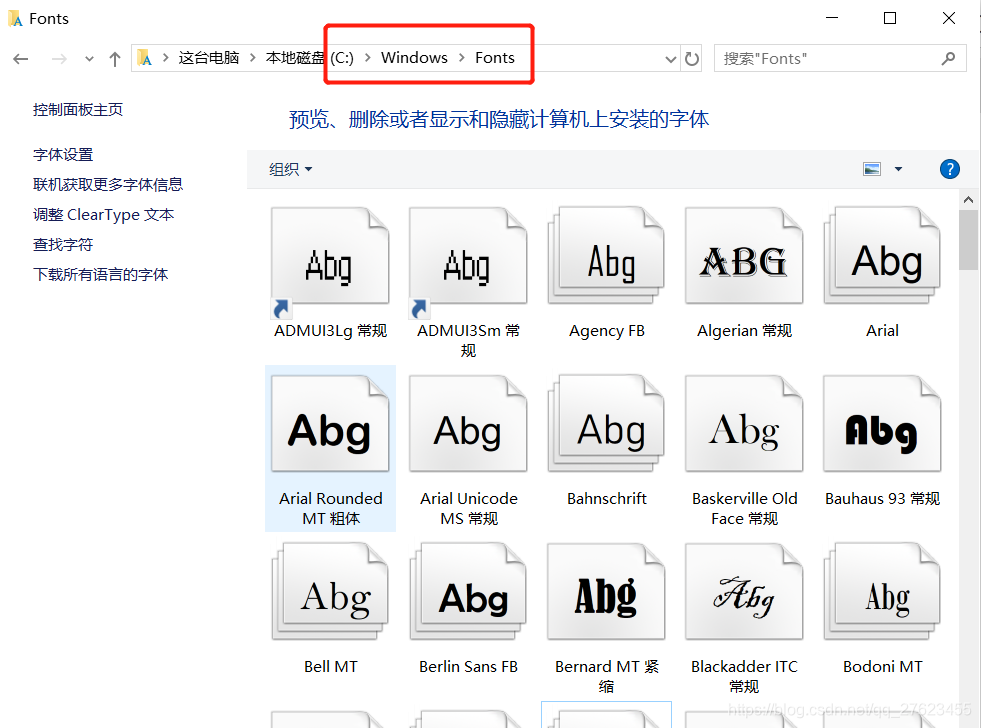981x728 pixels.
Task: Click the Bauhaus 93 常规 label
Action: 882,498
